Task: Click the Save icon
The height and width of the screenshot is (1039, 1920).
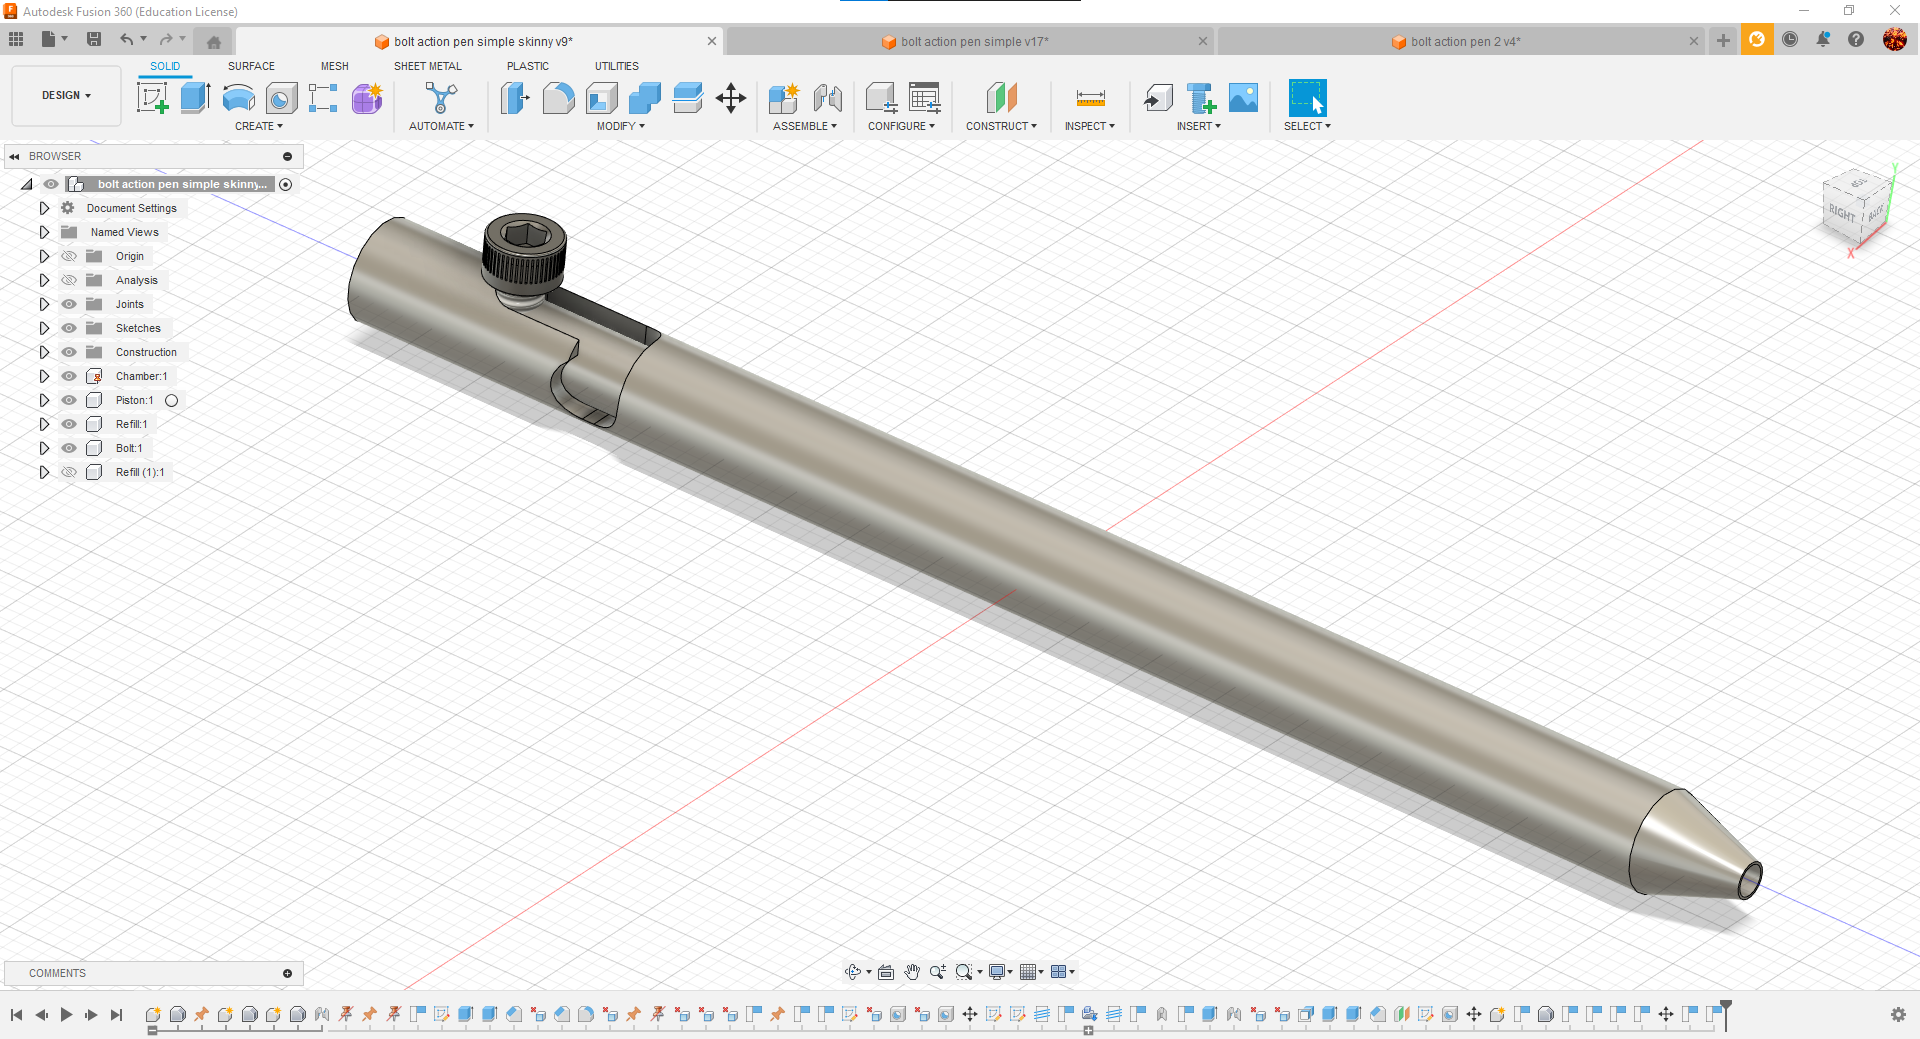Action: [x=94, y=39]
